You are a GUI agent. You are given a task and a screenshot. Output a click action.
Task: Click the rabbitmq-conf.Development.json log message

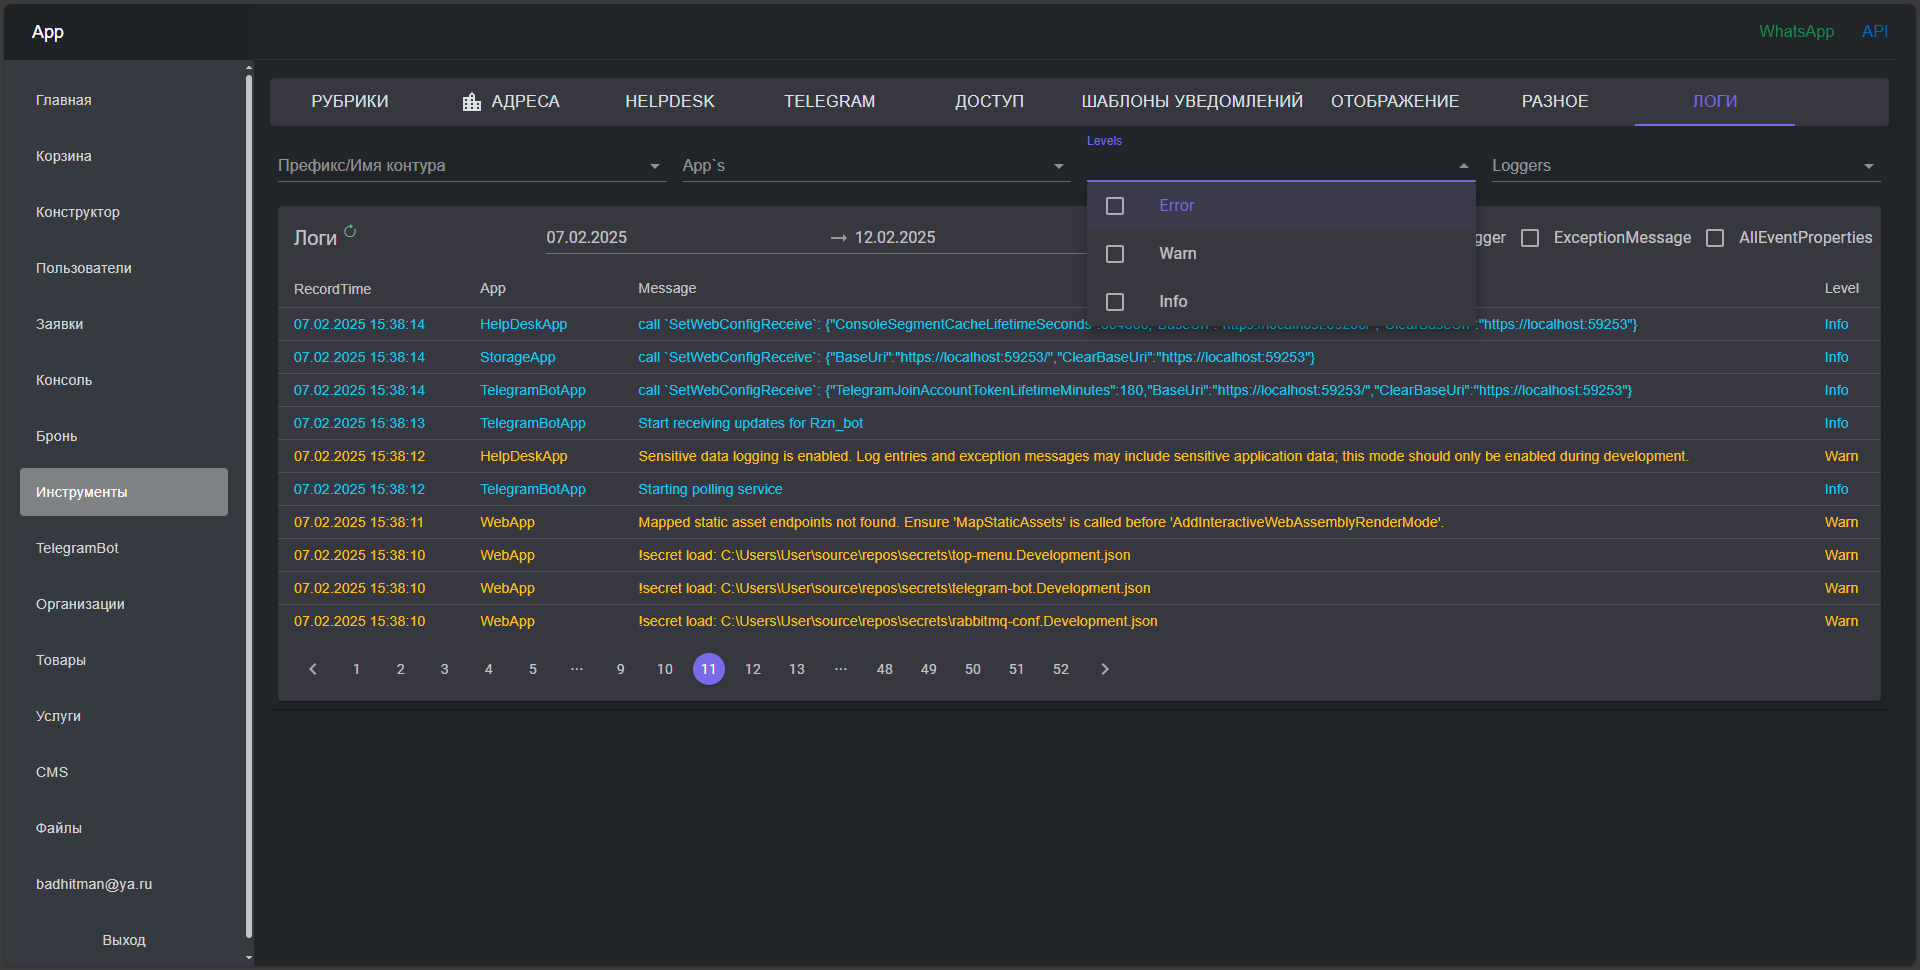click(x=898, y=621)
